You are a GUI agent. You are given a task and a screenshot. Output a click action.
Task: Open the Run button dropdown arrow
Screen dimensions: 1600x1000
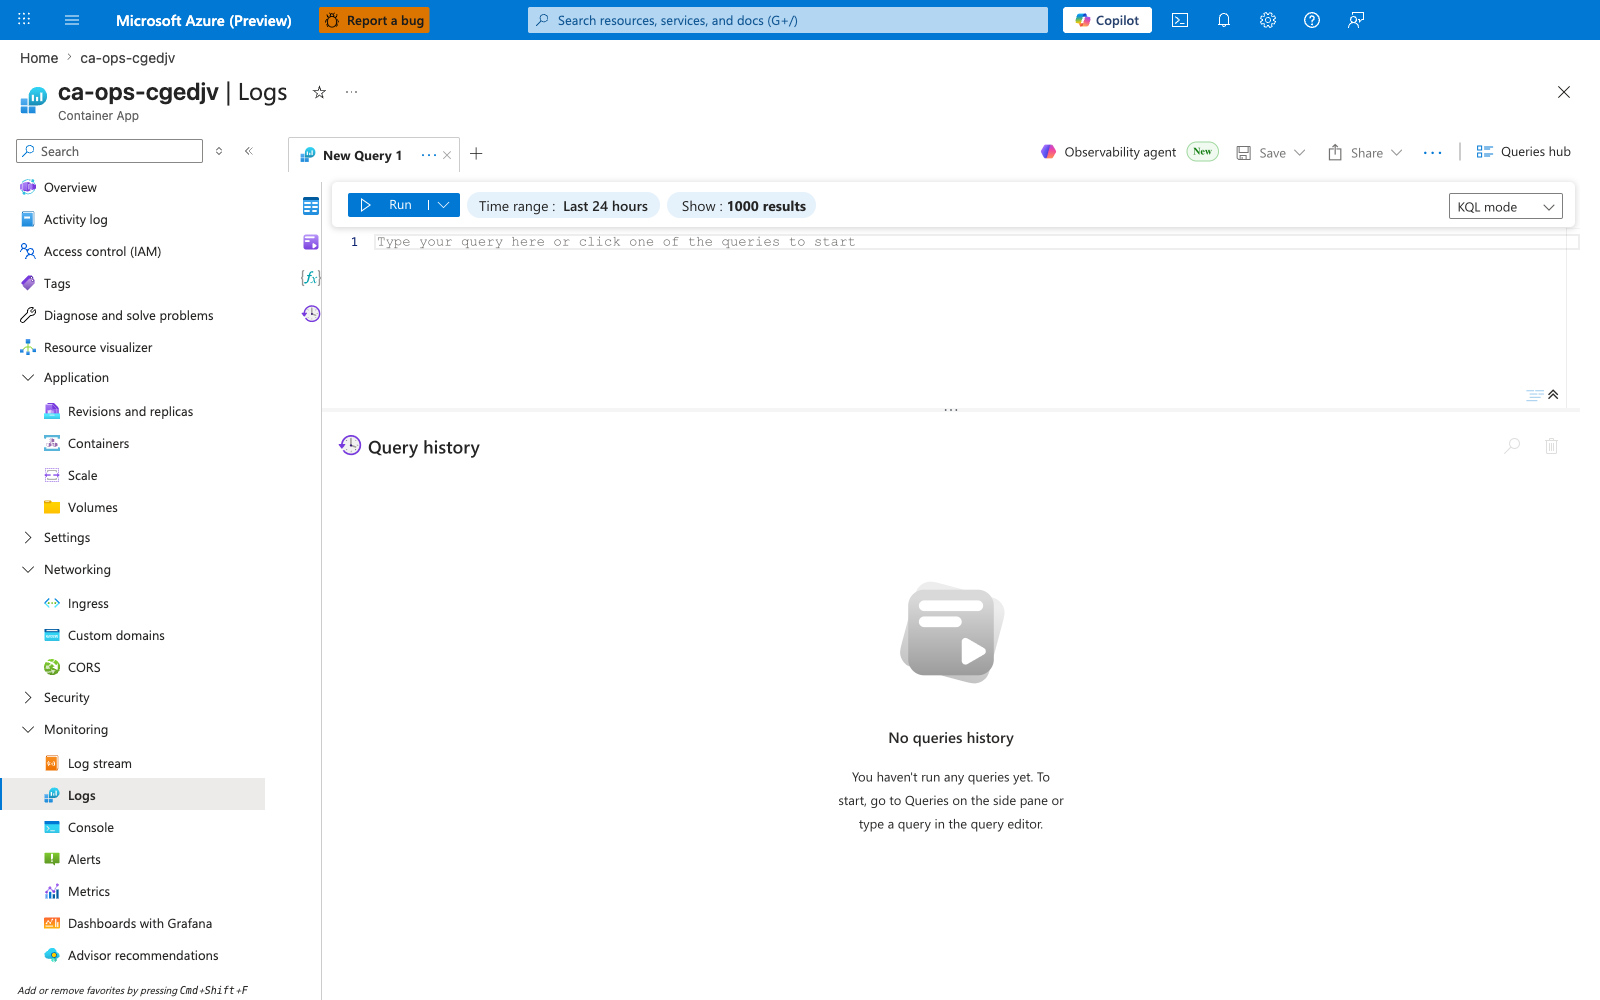(444, 205)
